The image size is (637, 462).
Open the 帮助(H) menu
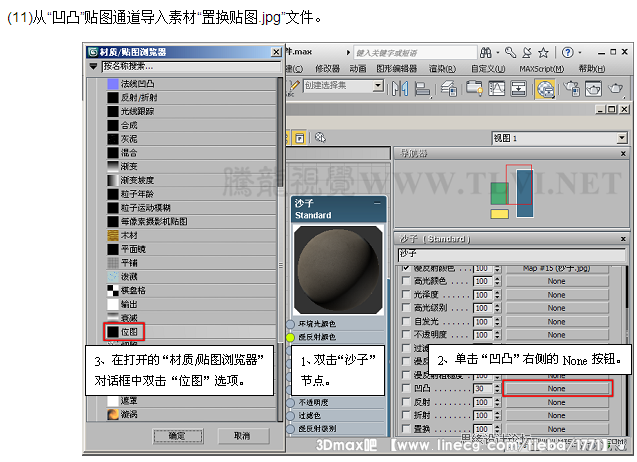click(592, 69)
